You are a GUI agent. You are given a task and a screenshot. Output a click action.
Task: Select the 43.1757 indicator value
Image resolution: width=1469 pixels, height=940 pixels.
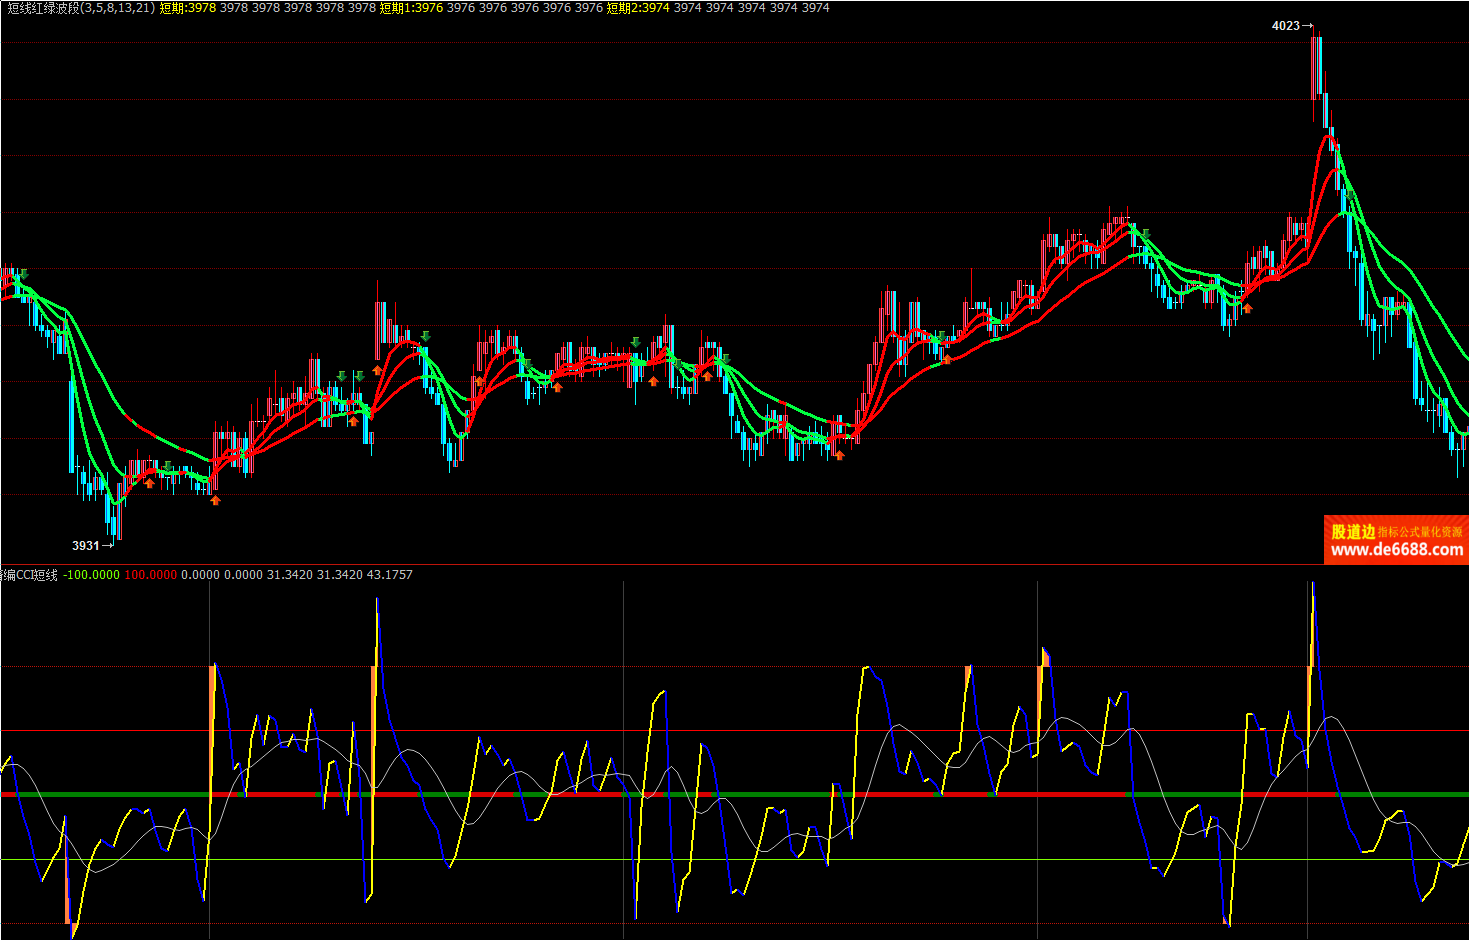click(x=390, y=575)
